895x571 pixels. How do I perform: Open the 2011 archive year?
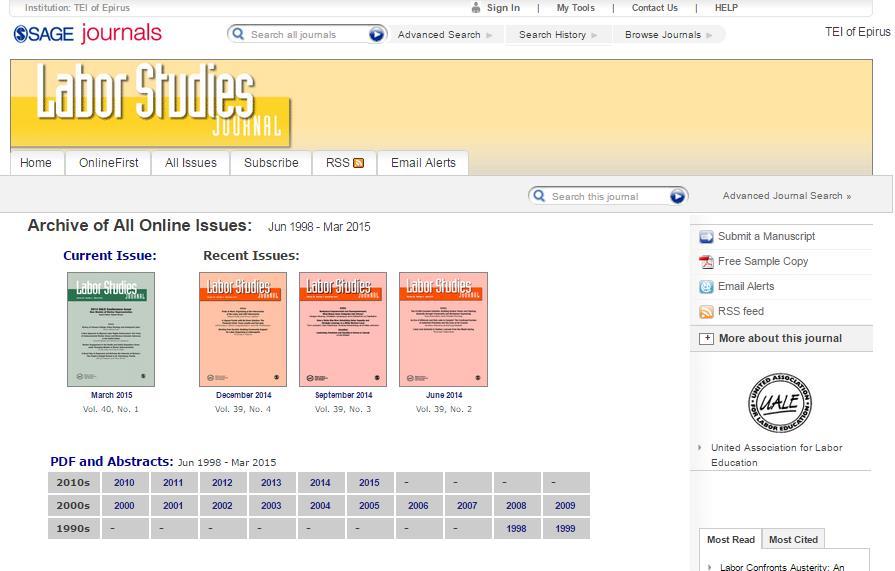(173, 482)
